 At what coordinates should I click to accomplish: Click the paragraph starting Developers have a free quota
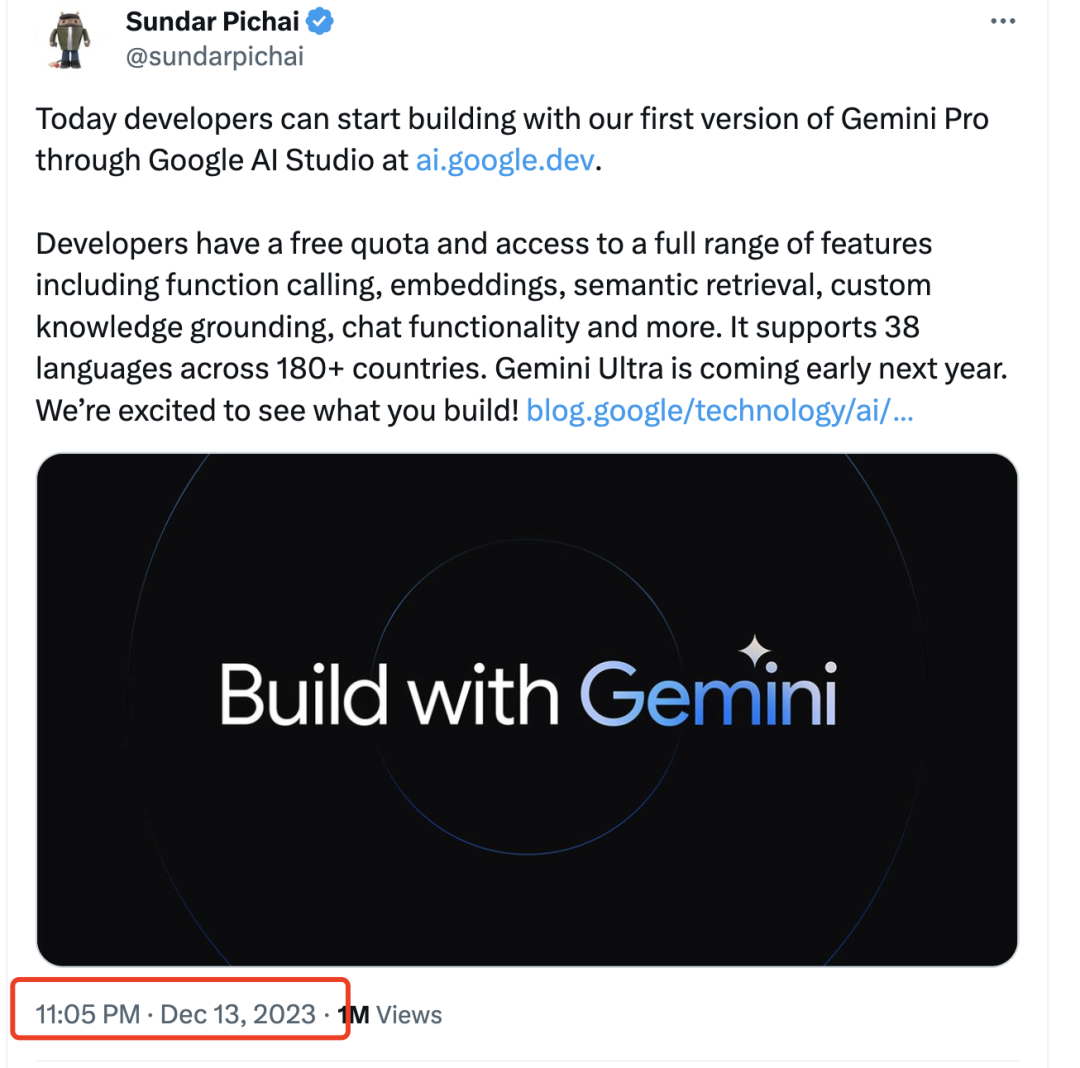483,244
